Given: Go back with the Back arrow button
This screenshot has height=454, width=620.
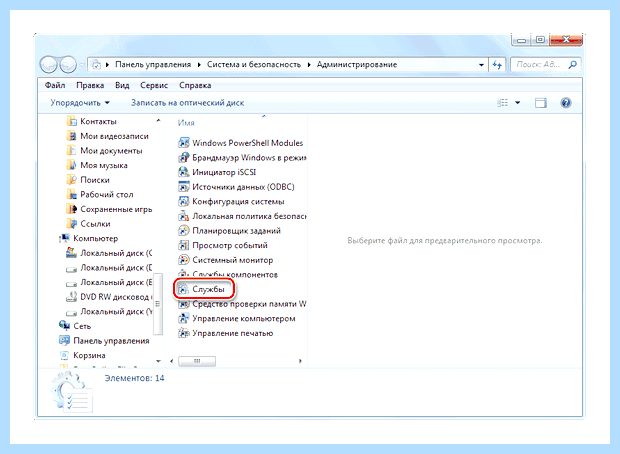Looking at the screenshot, I should 49,64.
